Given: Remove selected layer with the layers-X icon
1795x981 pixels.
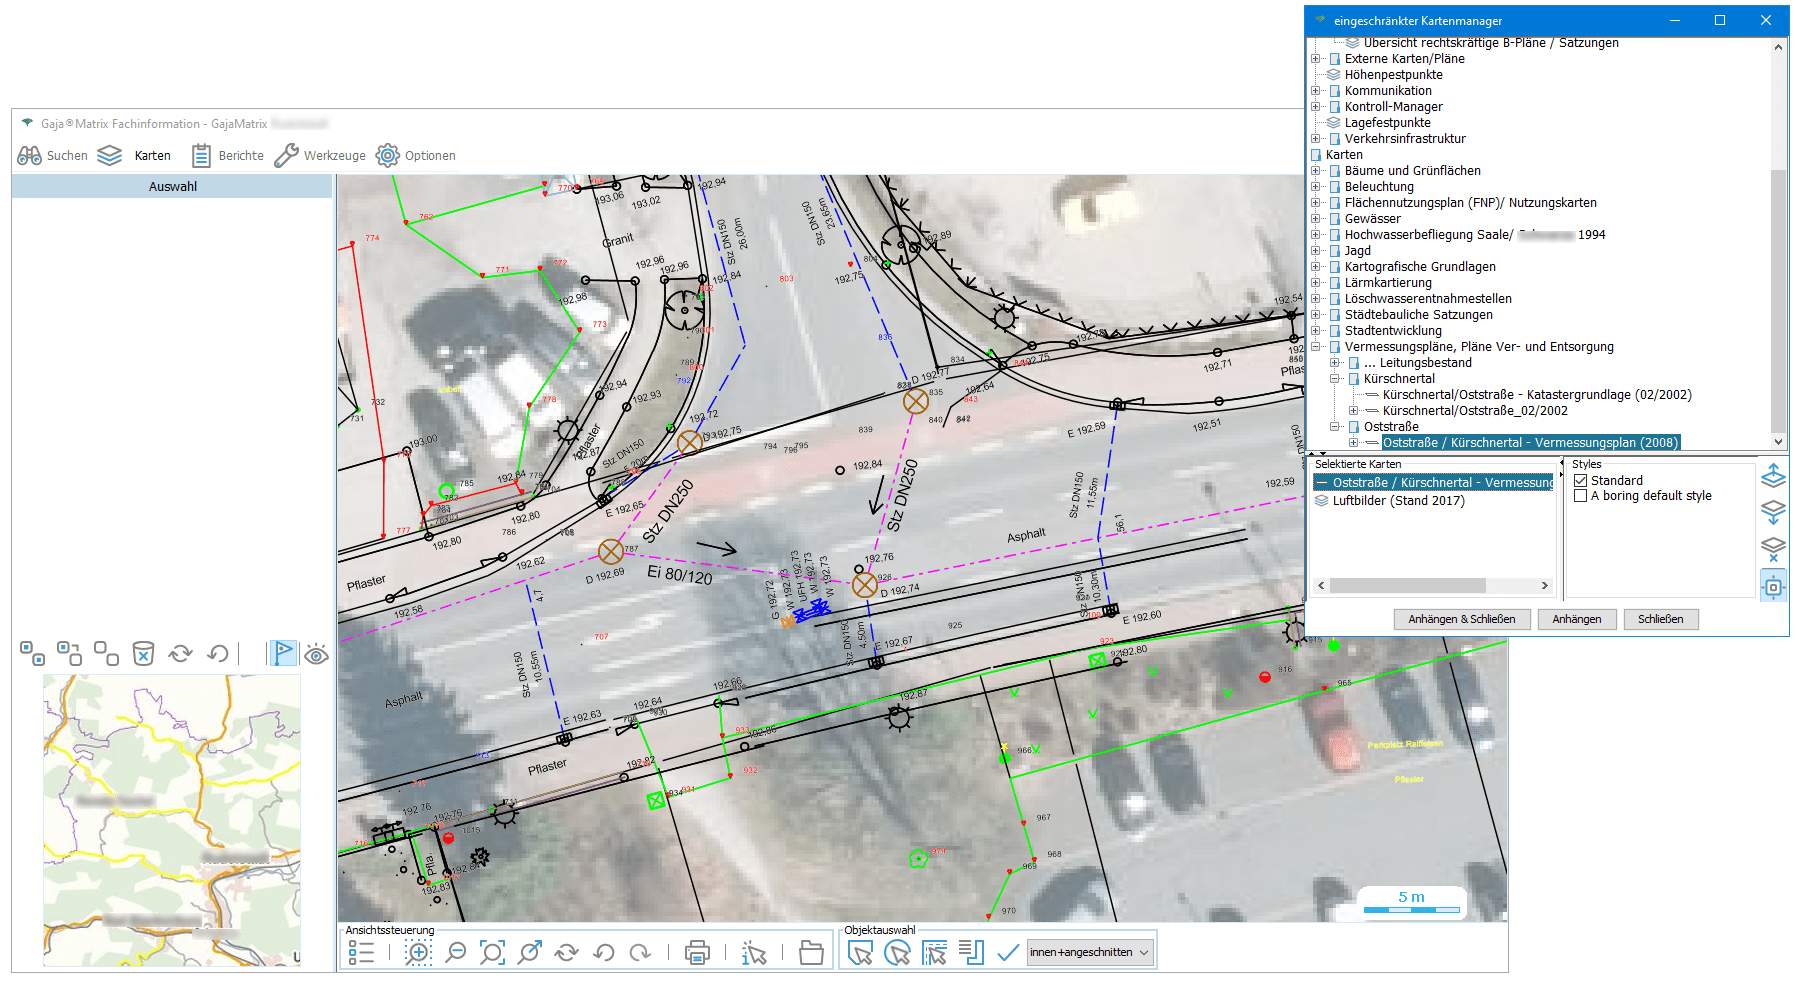Looking at the screenshot, I should pos(1773,549).
